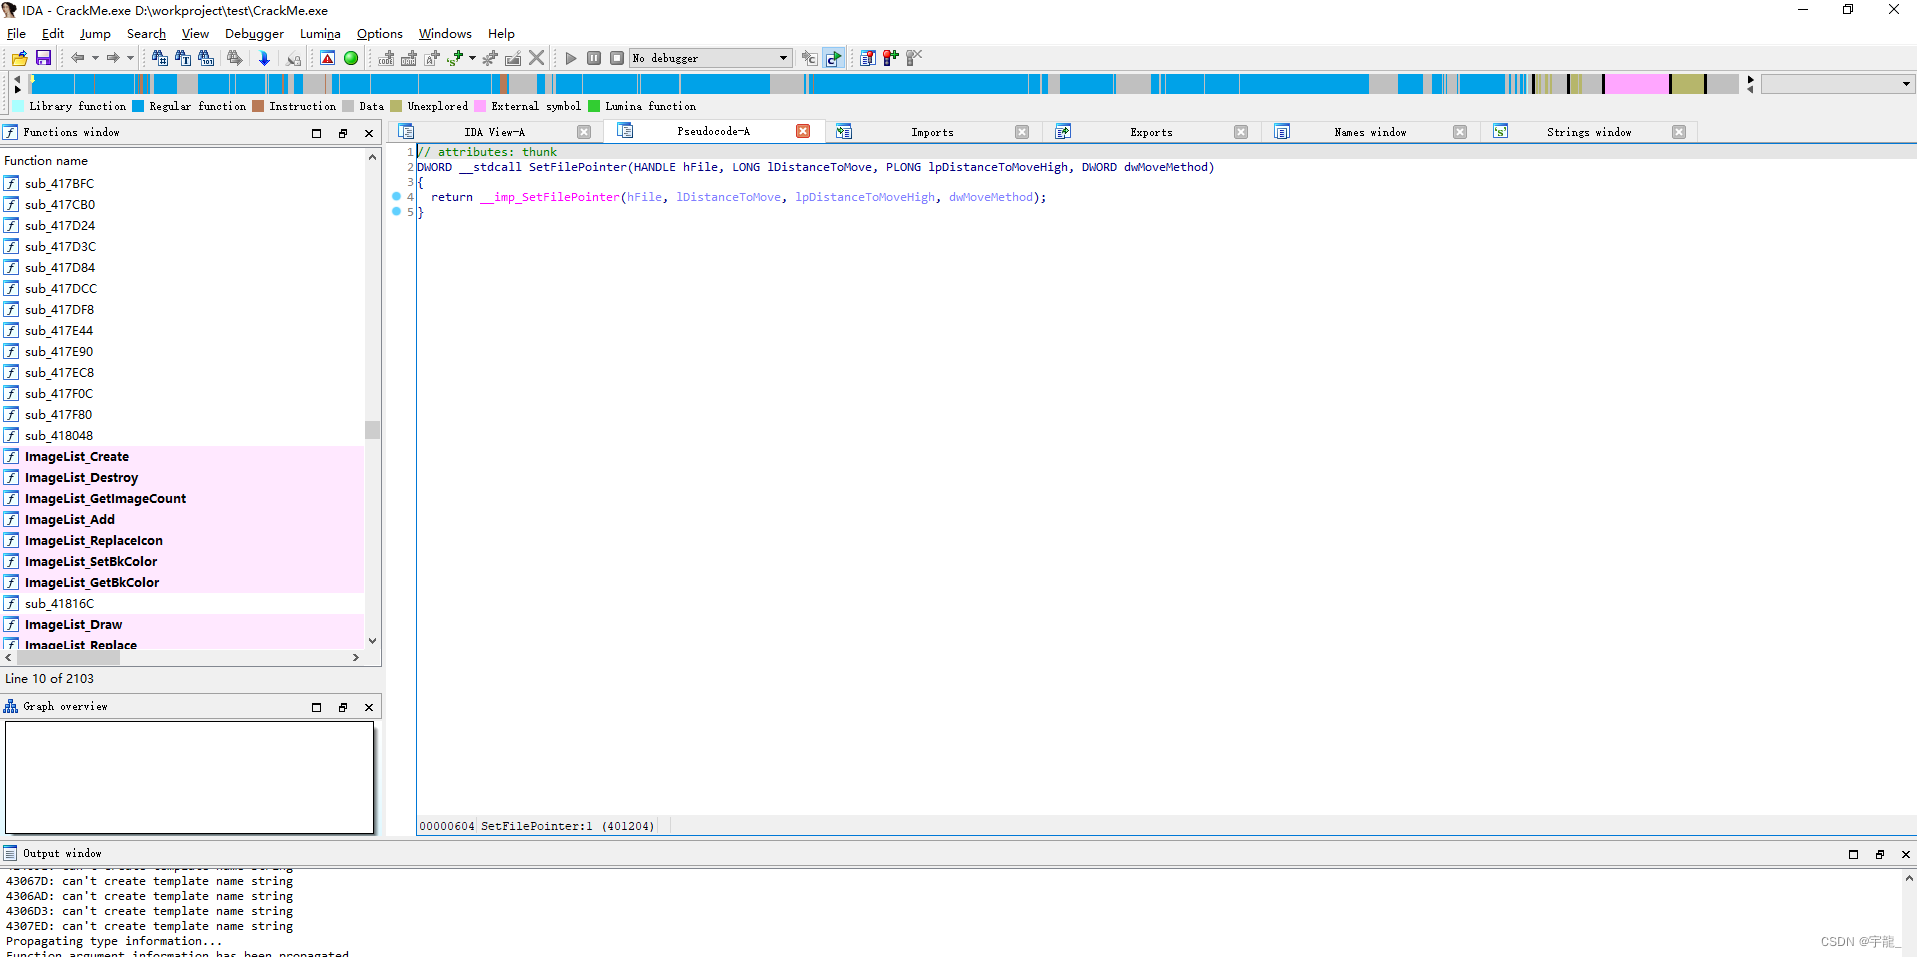
Task: Stop the process in debugger toolbar
Action: (x=617, y=58)
